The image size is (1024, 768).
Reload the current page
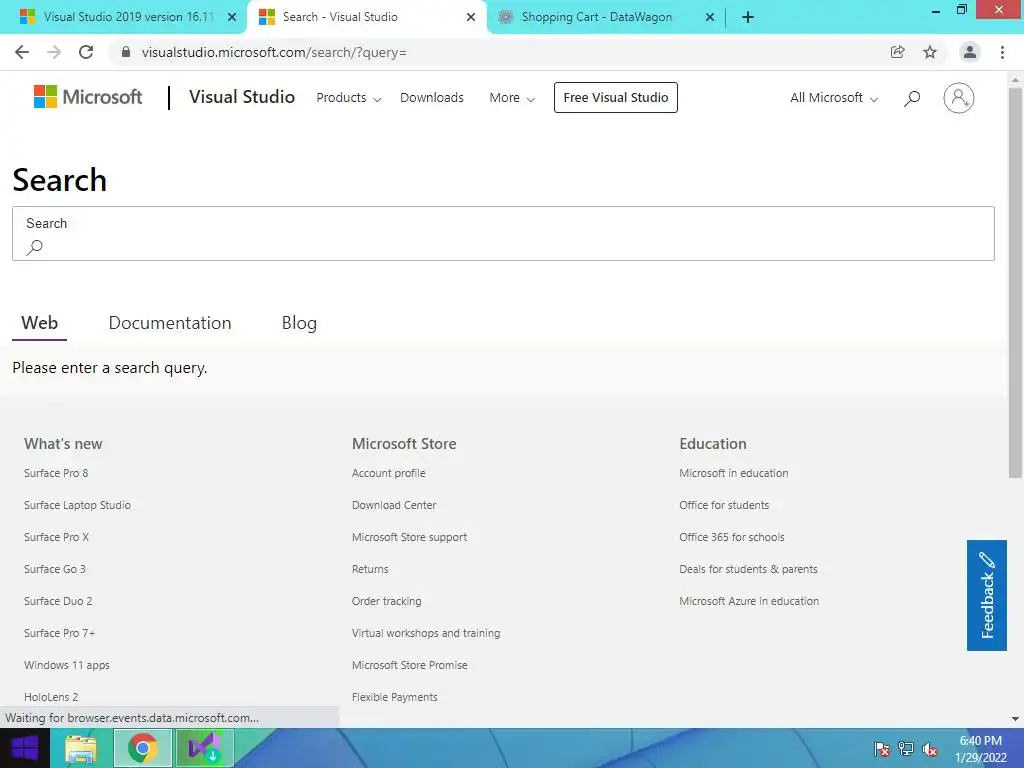[86, 52]
